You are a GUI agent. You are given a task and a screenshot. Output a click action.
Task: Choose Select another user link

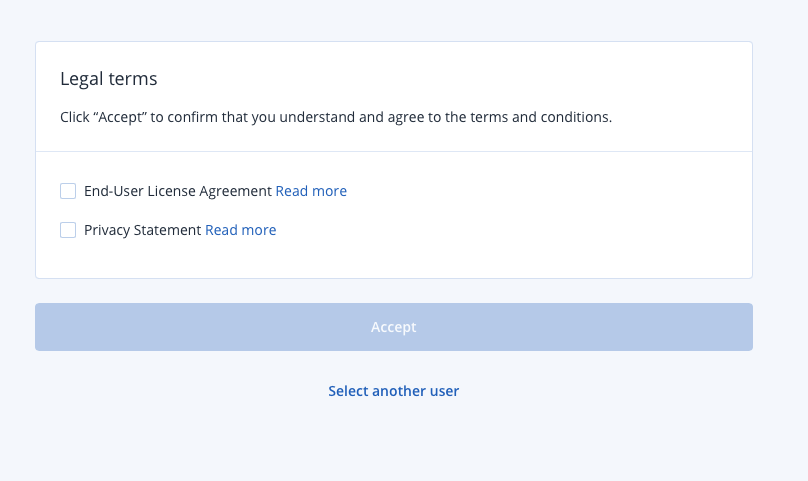point(394,391)
